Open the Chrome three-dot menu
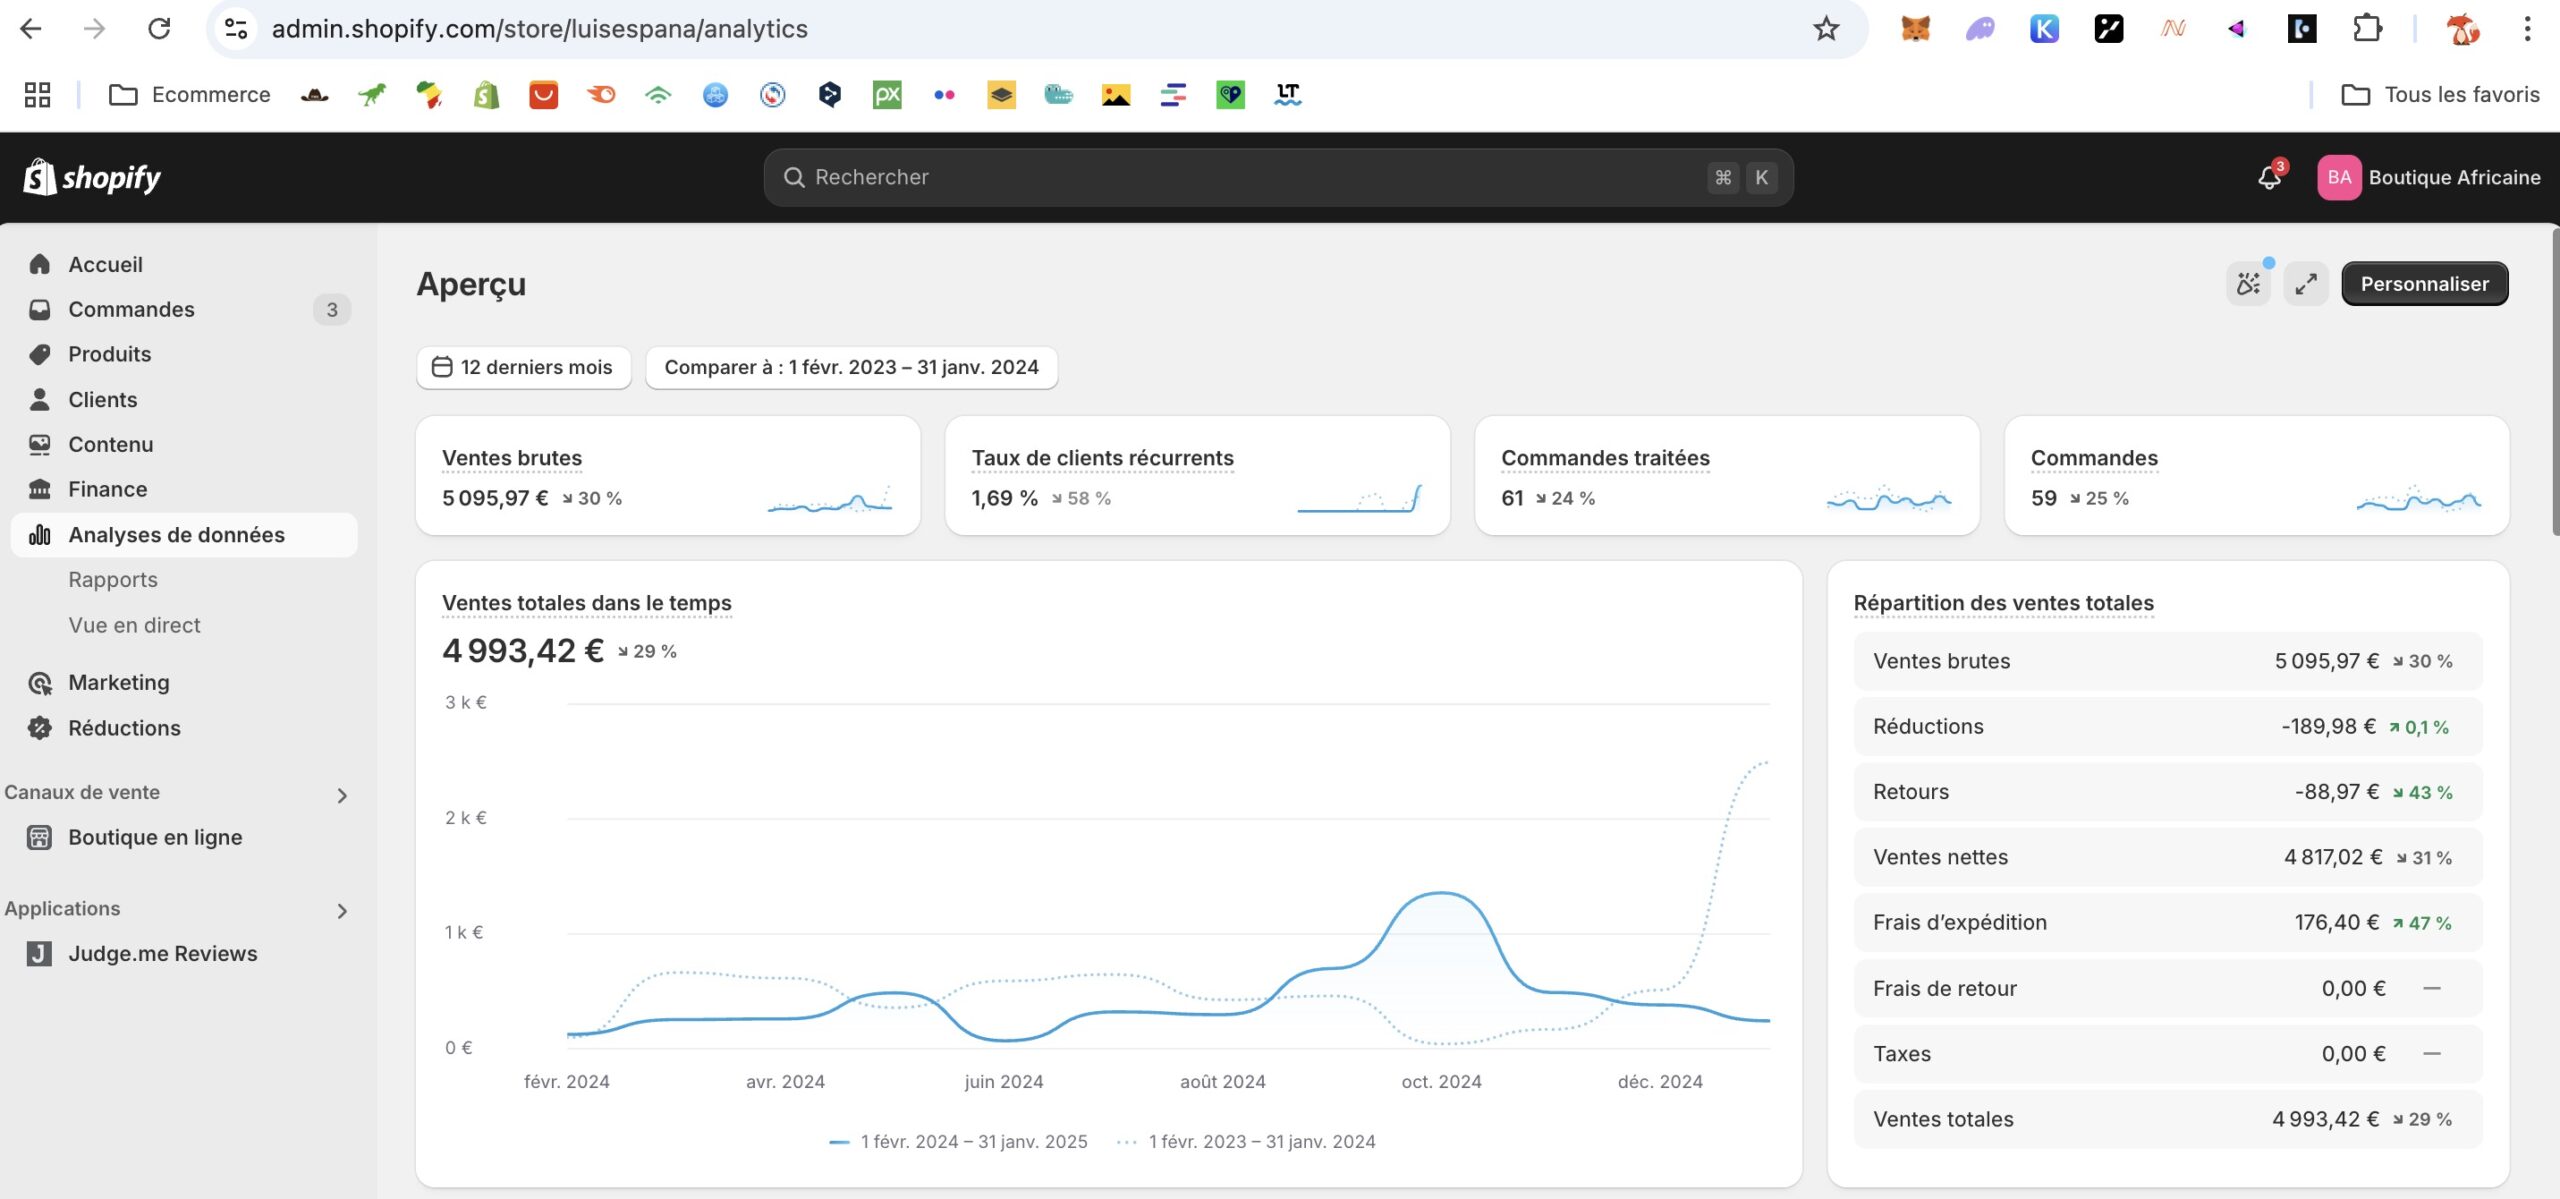The image size is (2560, 1199). (x=2527, y=29)
